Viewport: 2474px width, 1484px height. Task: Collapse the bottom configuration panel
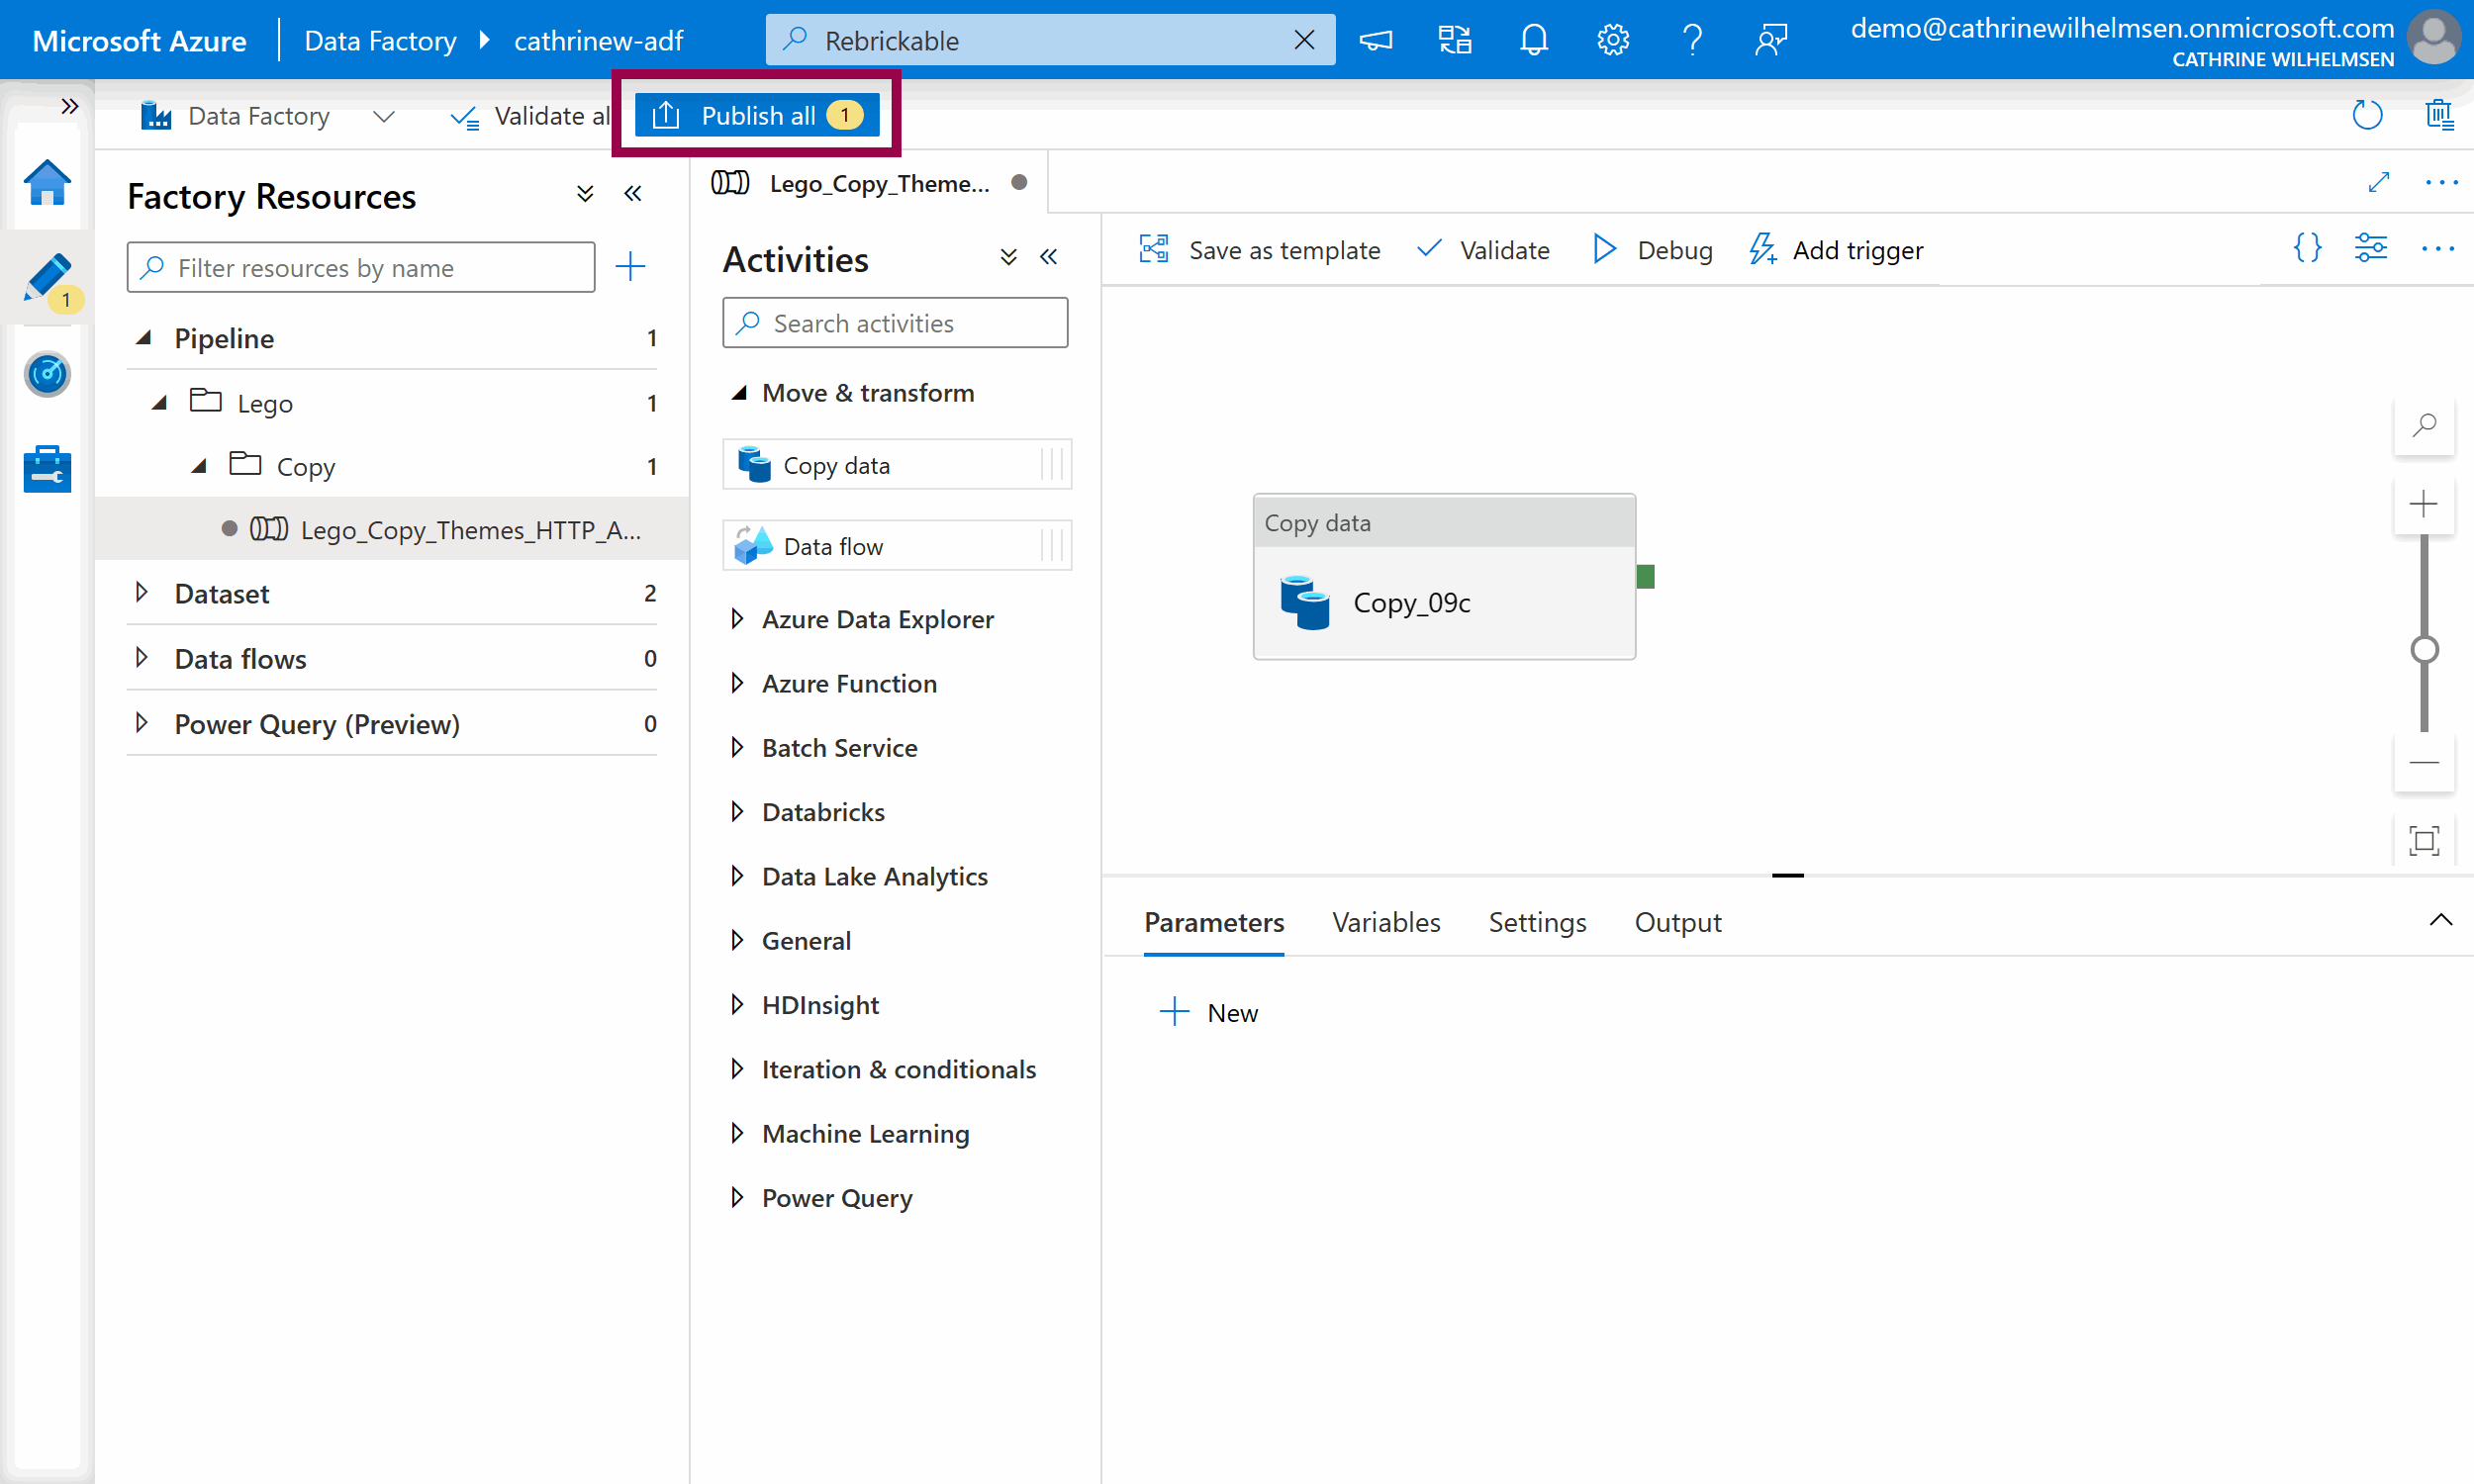(x=2440, y=921)
